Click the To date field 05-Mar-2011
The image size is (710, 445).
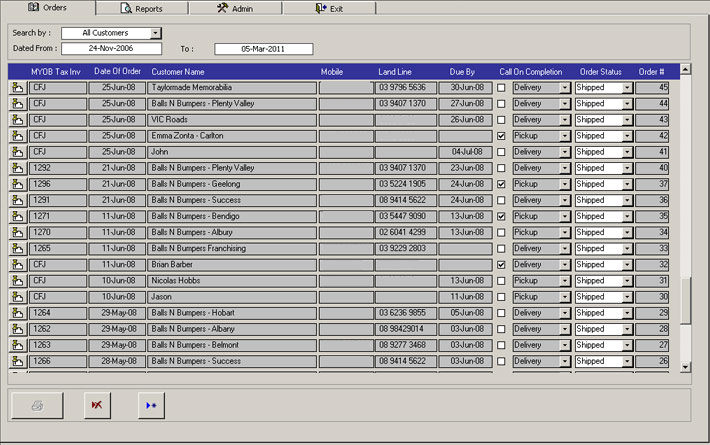coord(264,49)
